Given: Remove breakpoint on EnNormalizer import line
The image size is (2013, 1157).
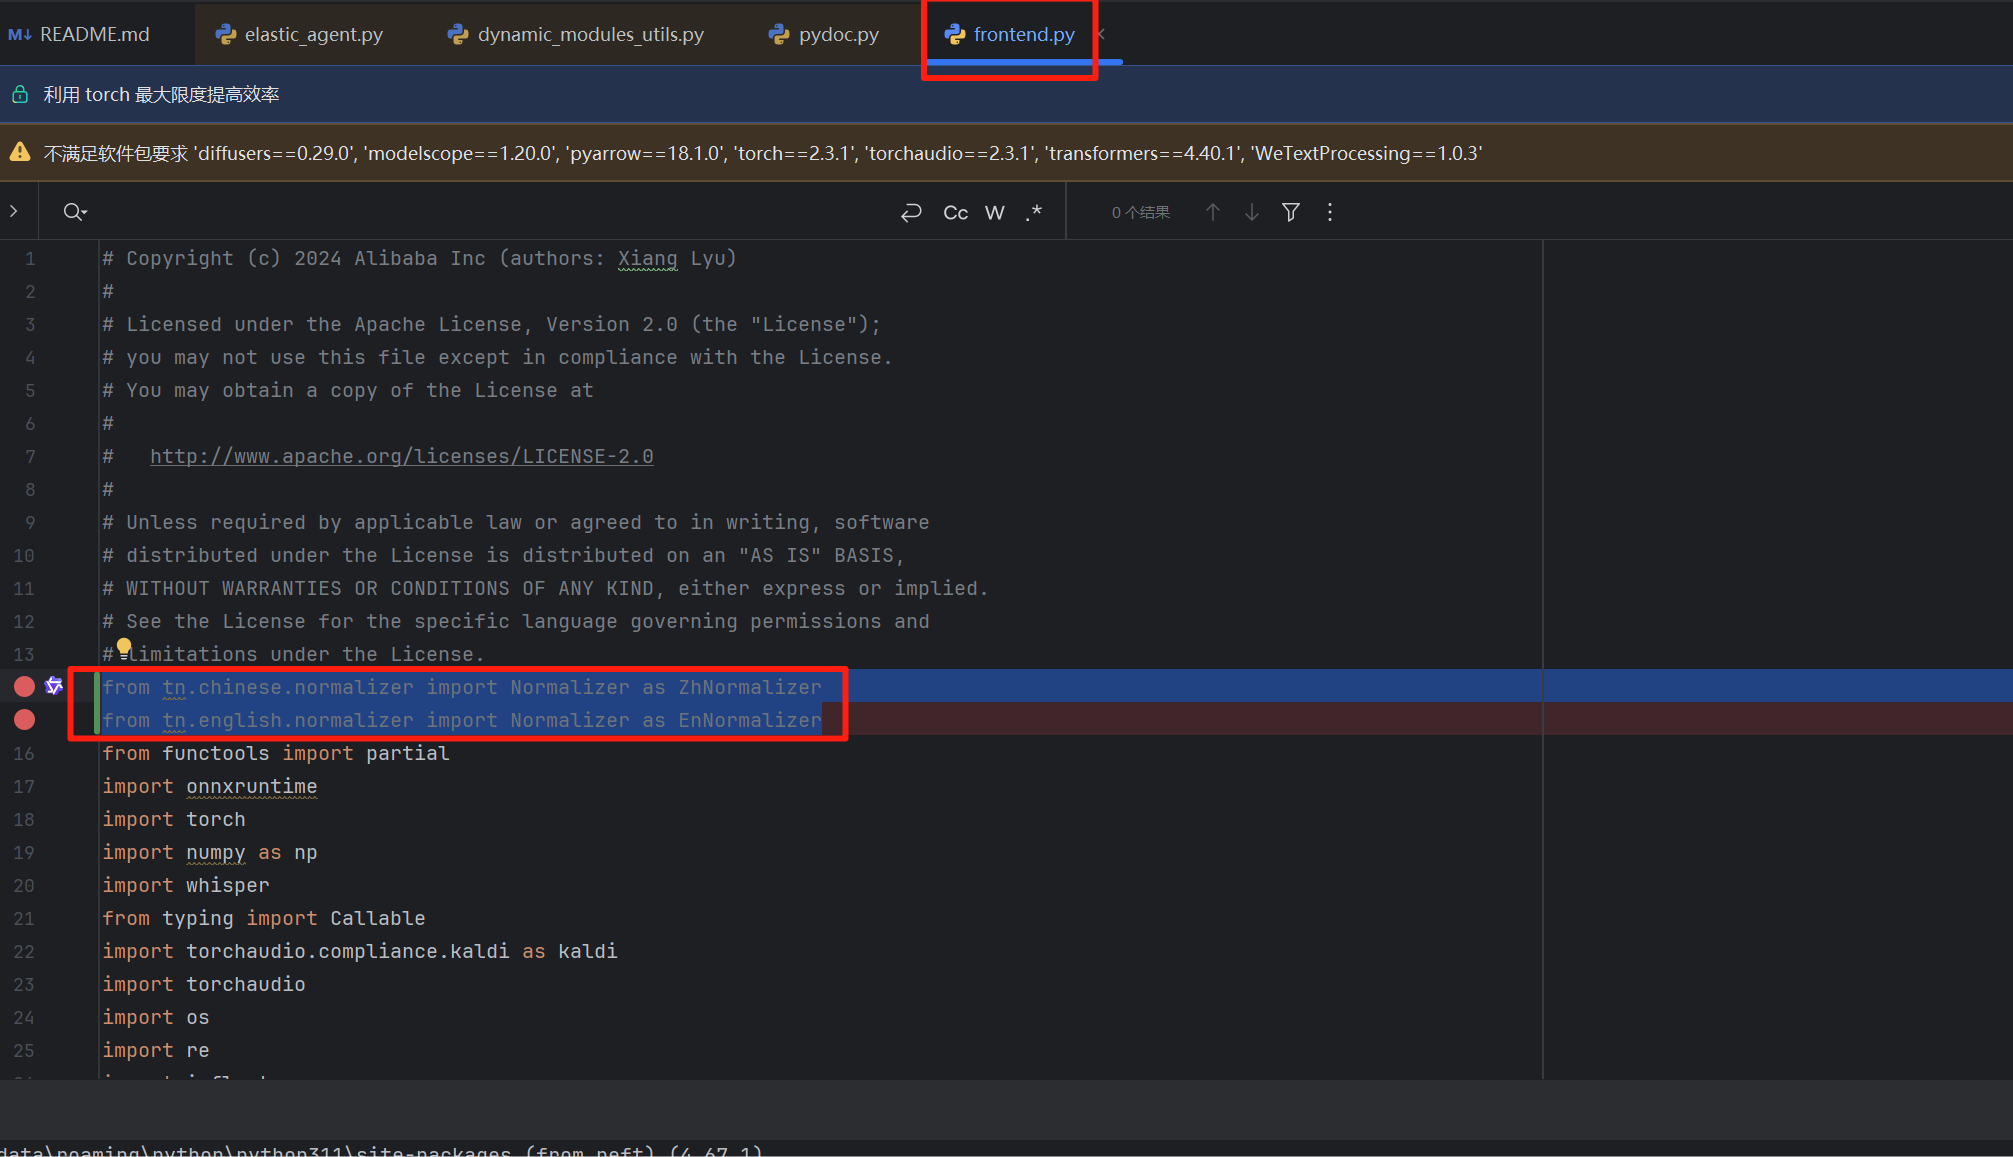Looking at the screenshot, I should point(25,719).
